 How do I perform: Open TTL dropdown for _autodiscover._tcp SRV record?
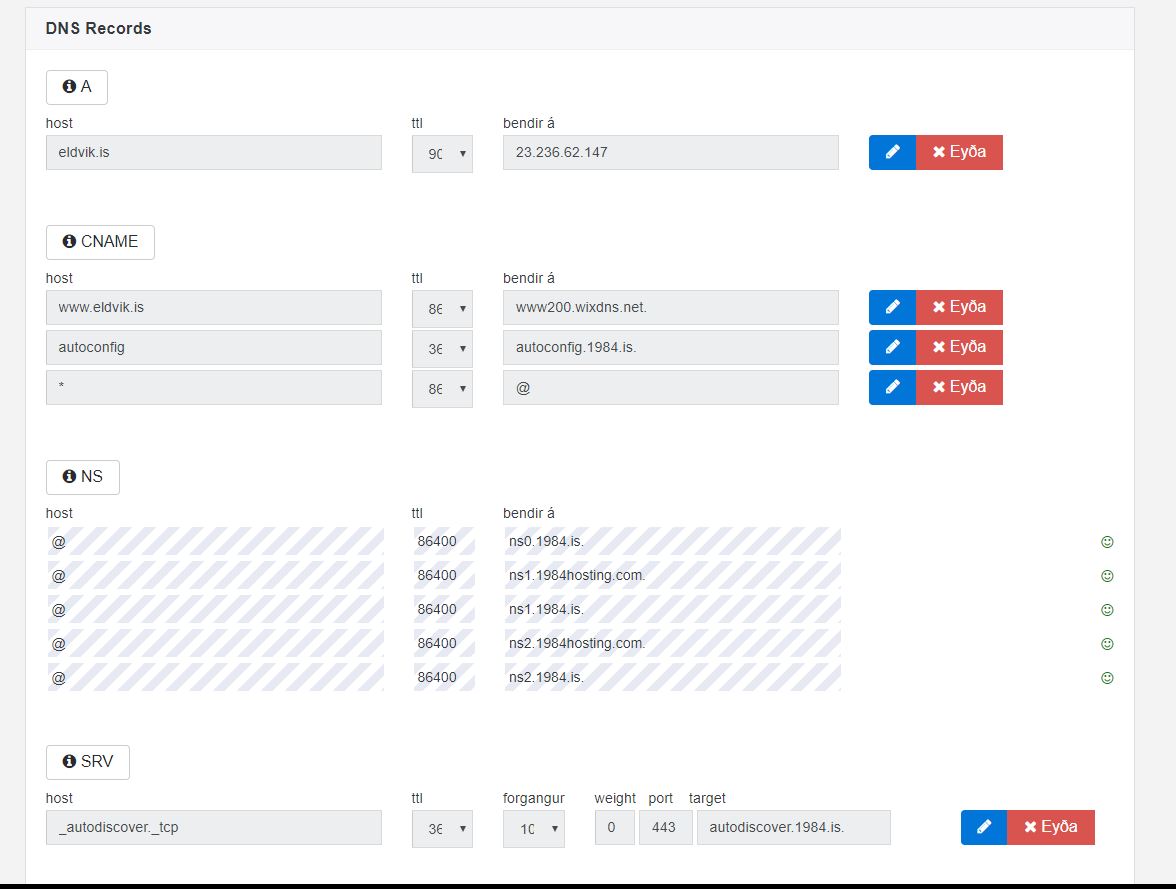click(442, 828)
